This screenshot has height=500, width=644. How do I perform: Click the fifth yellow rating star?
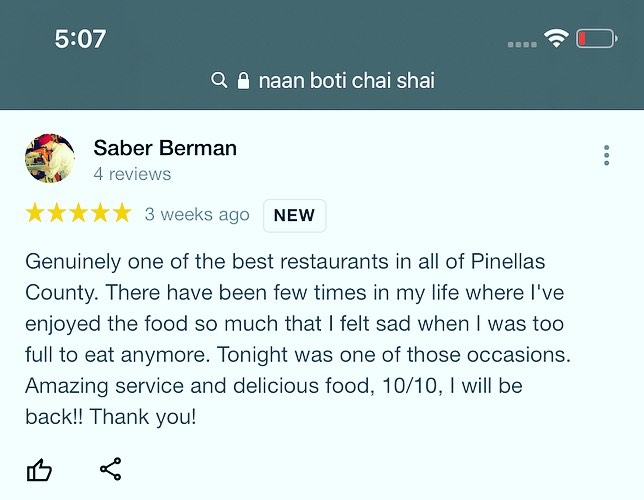click(121, 213)
